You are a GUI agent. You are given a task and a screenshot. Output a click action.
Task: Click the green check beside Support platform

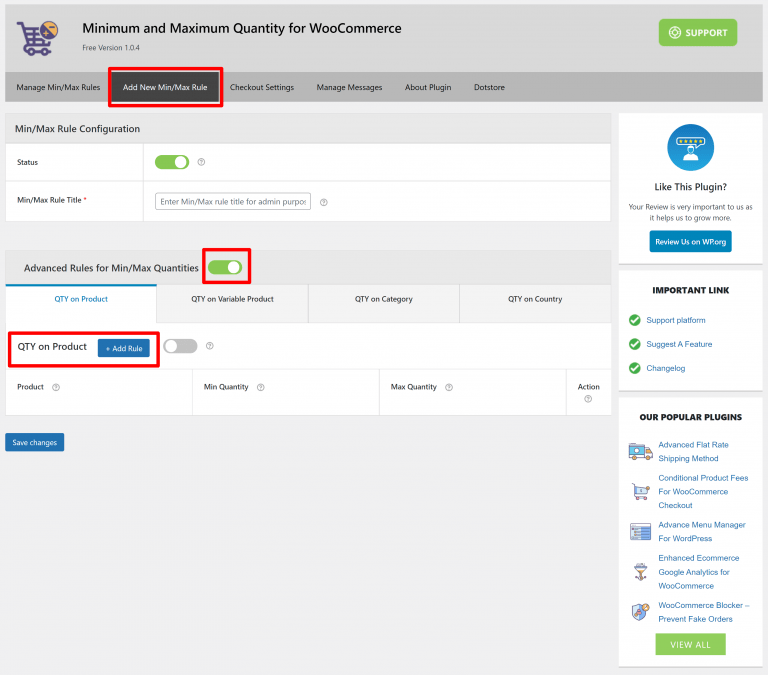coord(634,320)
